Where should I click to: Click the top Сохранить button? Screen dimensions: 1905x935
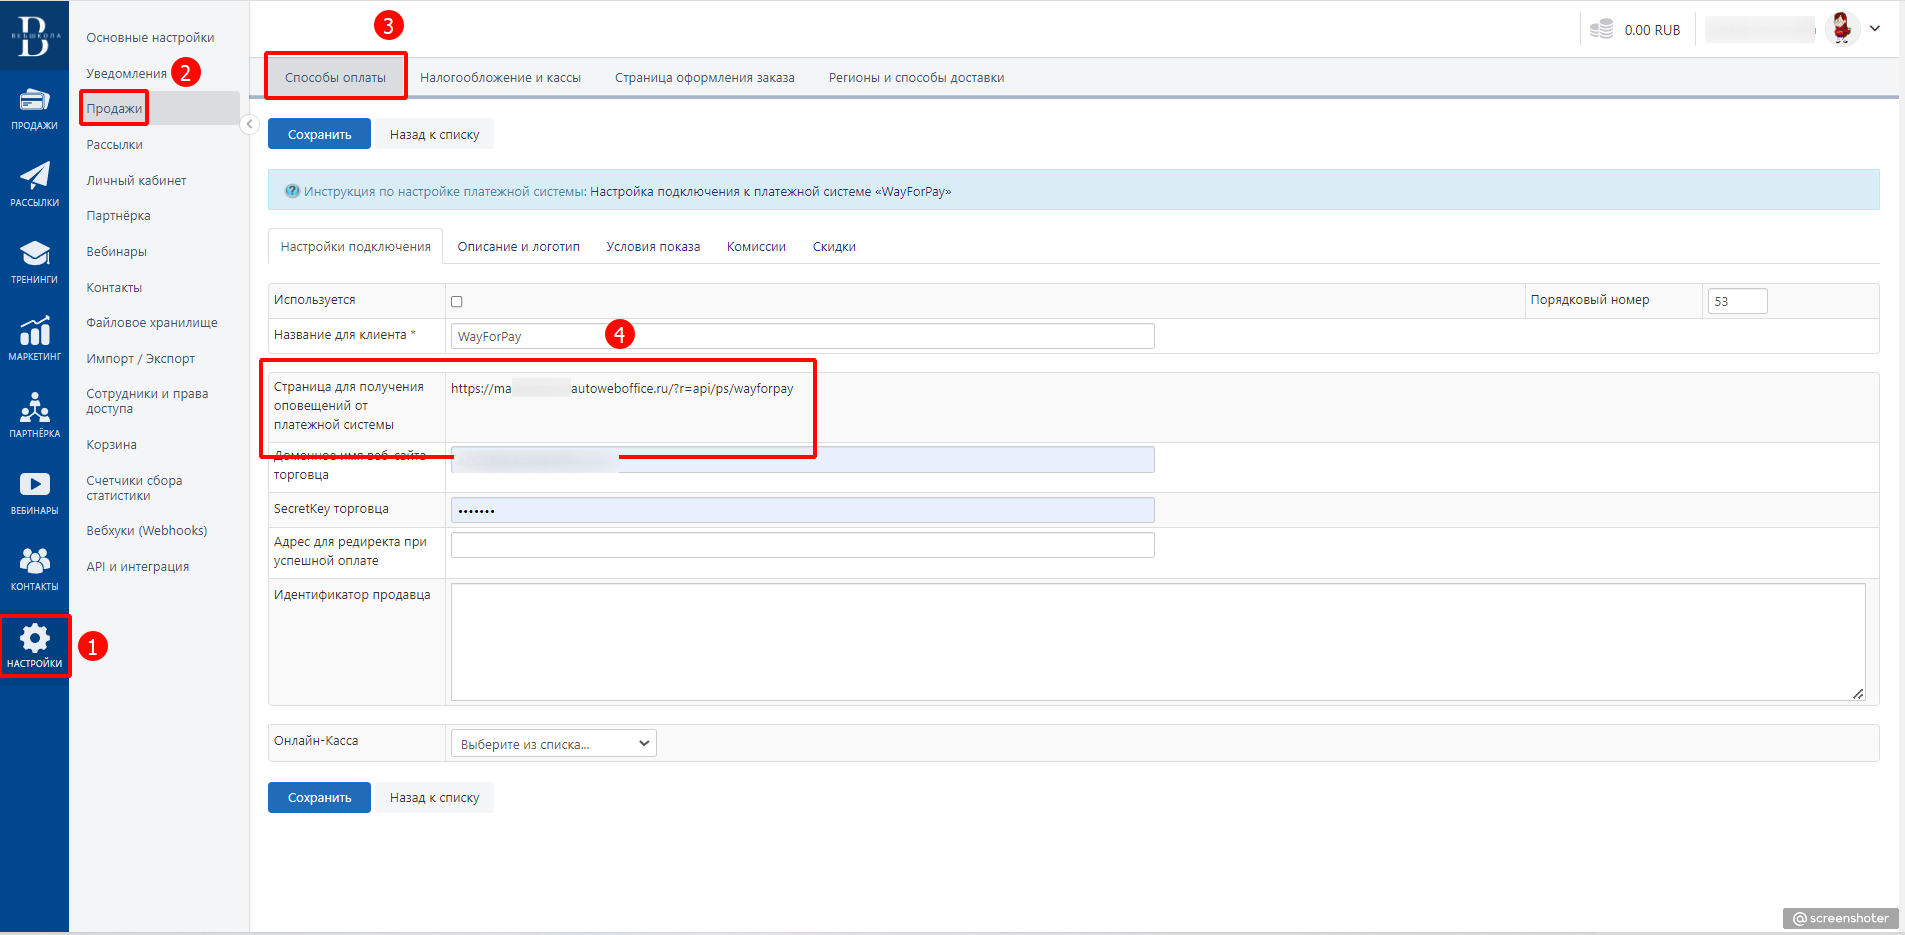319,135
